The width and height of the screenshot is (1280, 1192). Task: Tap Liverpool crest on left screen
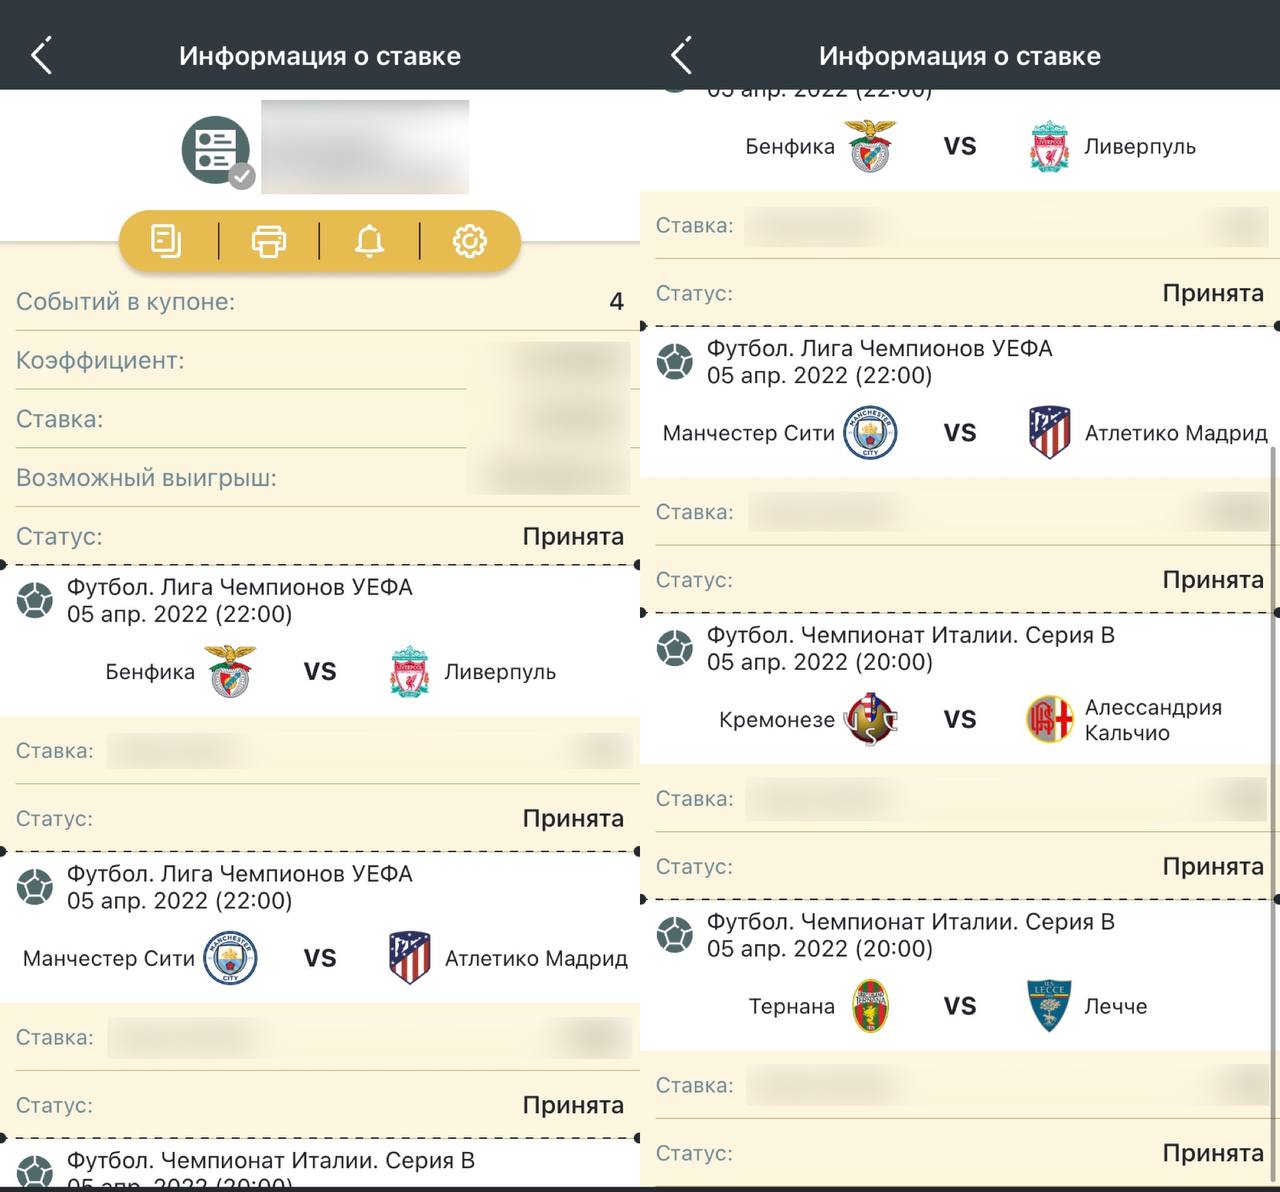tap(410, 671)
